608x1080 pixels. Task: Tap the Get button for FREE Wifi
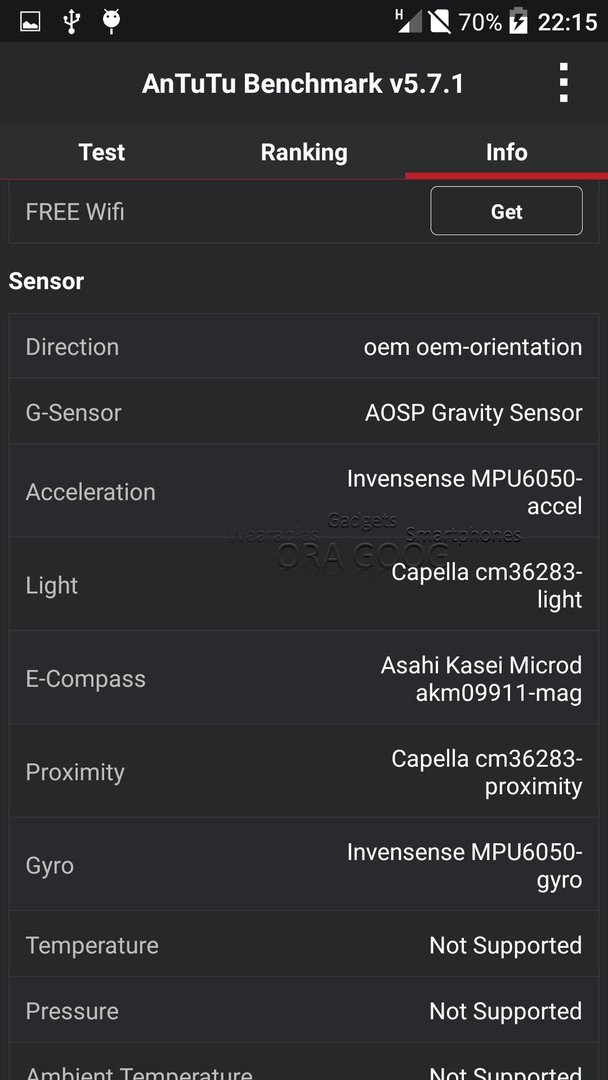point(506,211)
